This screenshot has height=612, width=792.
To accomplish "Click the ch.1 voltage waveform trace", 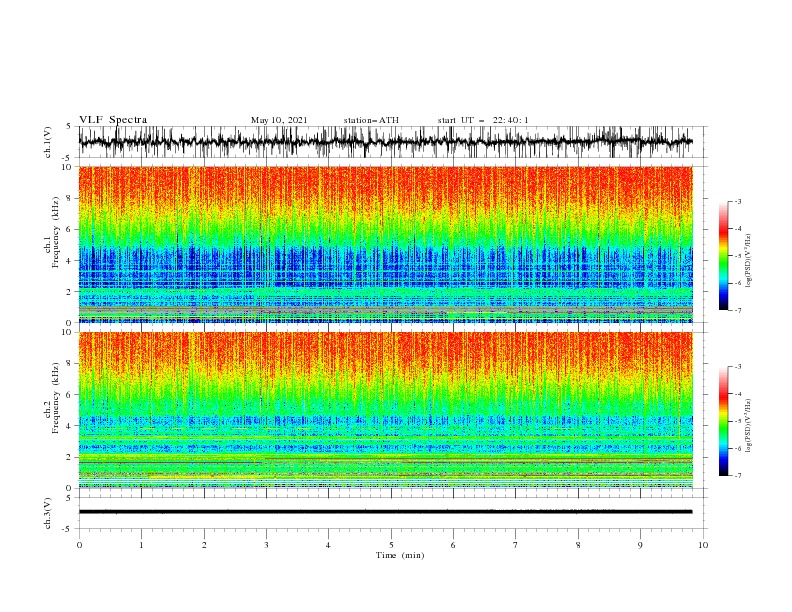I will 385,142.
